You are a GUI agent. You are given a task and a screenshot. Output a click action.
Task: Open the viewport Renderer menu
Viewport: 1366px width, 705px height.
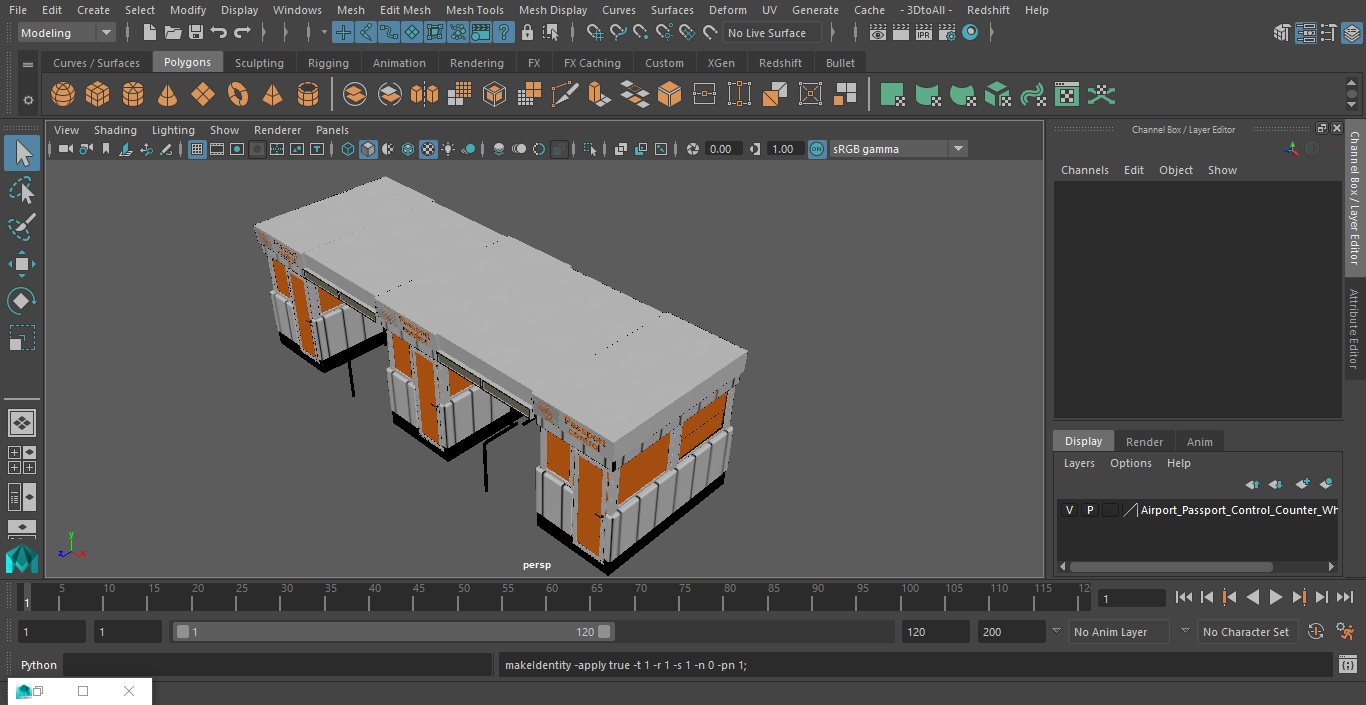coord(277,130)
